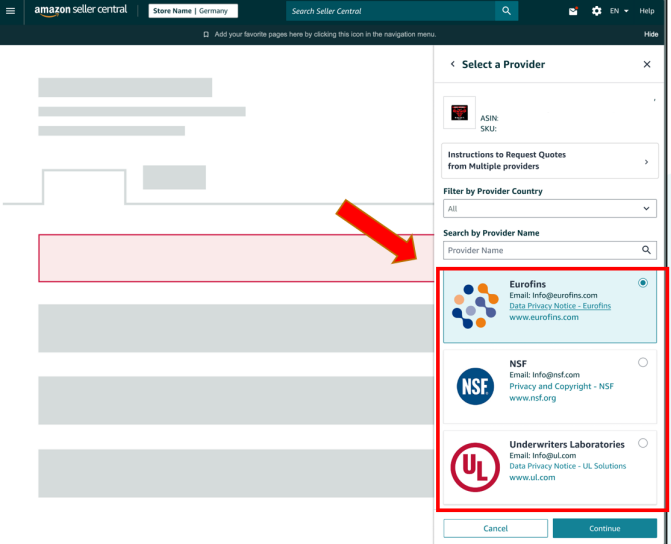Open www.eurofins.com link
671x544 pixels.
[x=543, y=317]
